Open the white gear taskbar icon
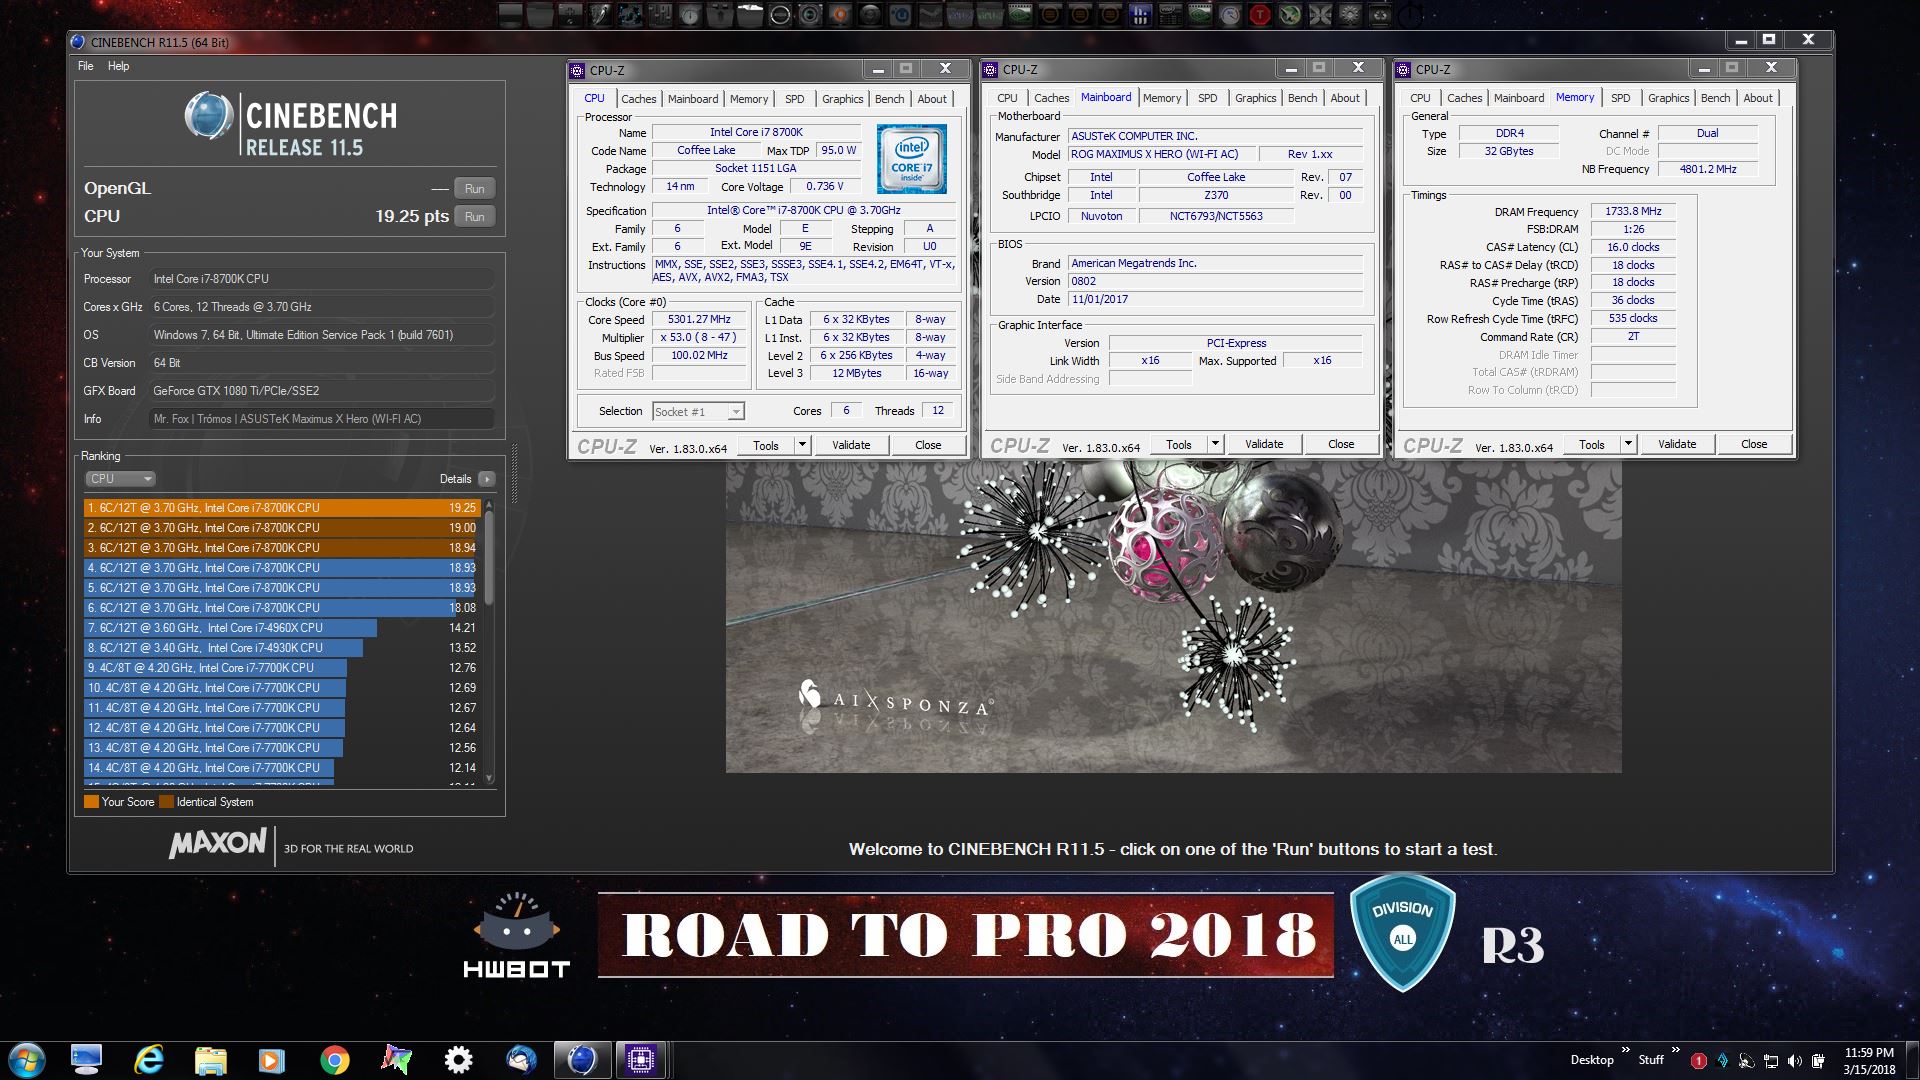This screenshot has width=1920, height=1080. [x=458, y=1059]
